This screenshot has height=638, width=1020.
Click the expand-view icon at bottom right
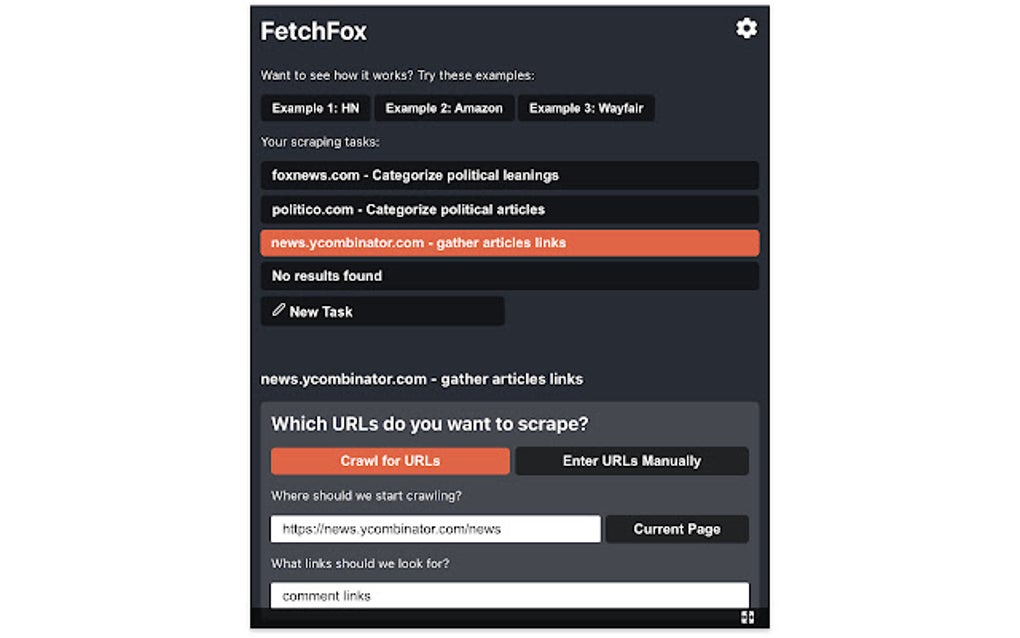(x=747, y=617)
